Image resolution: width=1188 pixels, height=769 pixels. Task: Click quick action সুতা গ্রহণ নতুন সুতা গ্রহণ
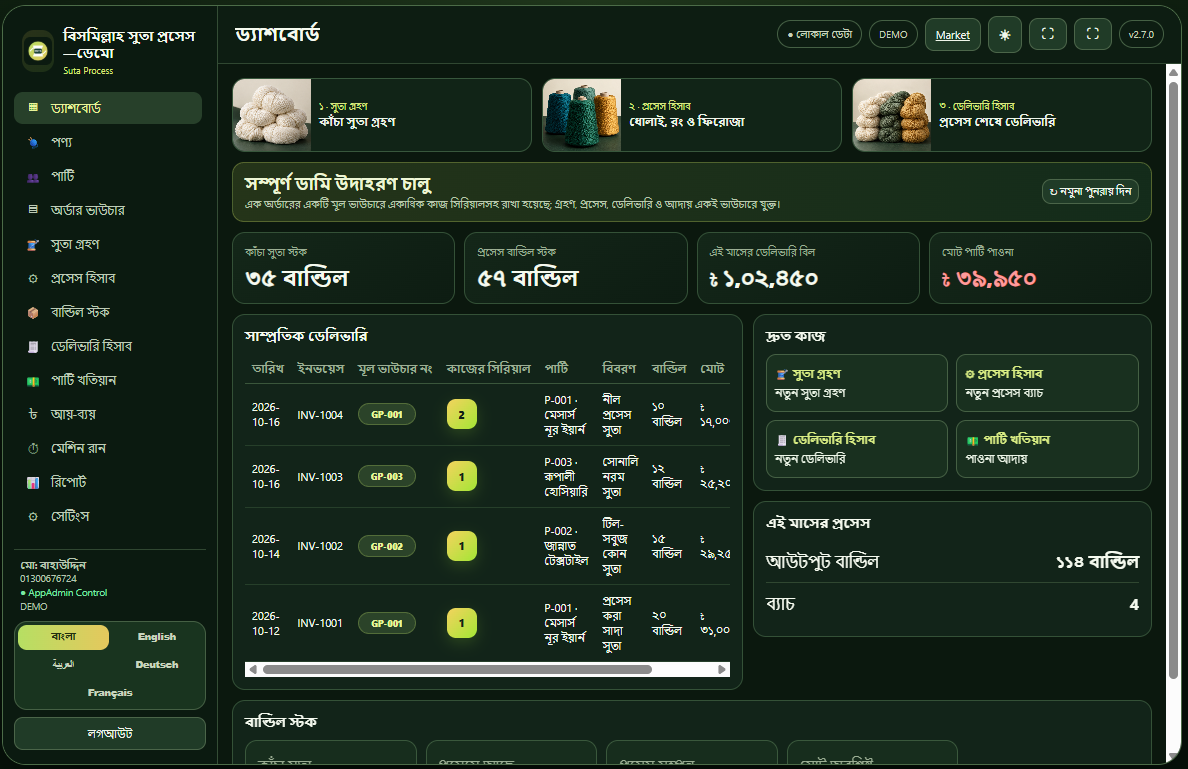pos(857,383)
